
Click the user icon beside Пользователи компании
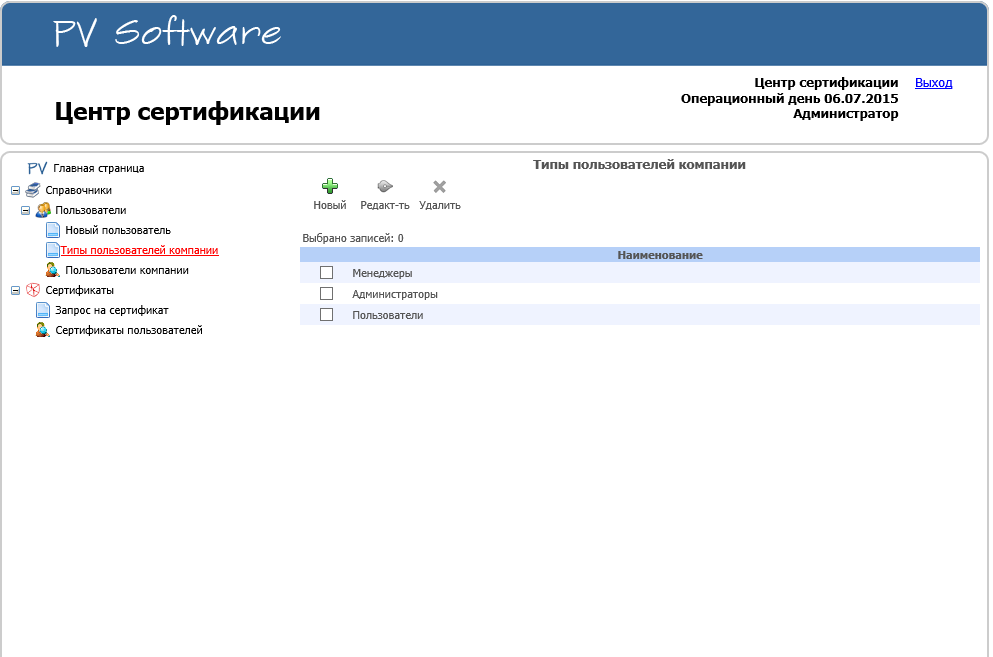(x=53, y=270)
